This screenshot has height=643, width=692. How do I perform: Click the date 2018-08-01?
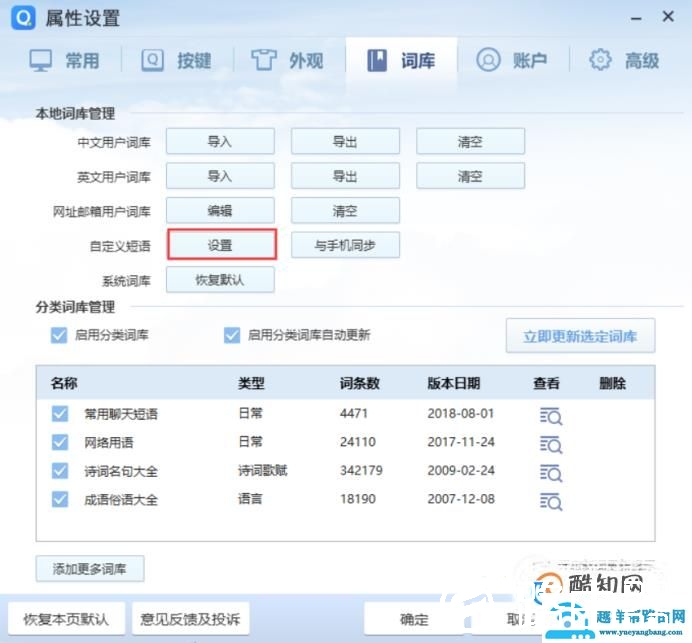tap(461, 414)
